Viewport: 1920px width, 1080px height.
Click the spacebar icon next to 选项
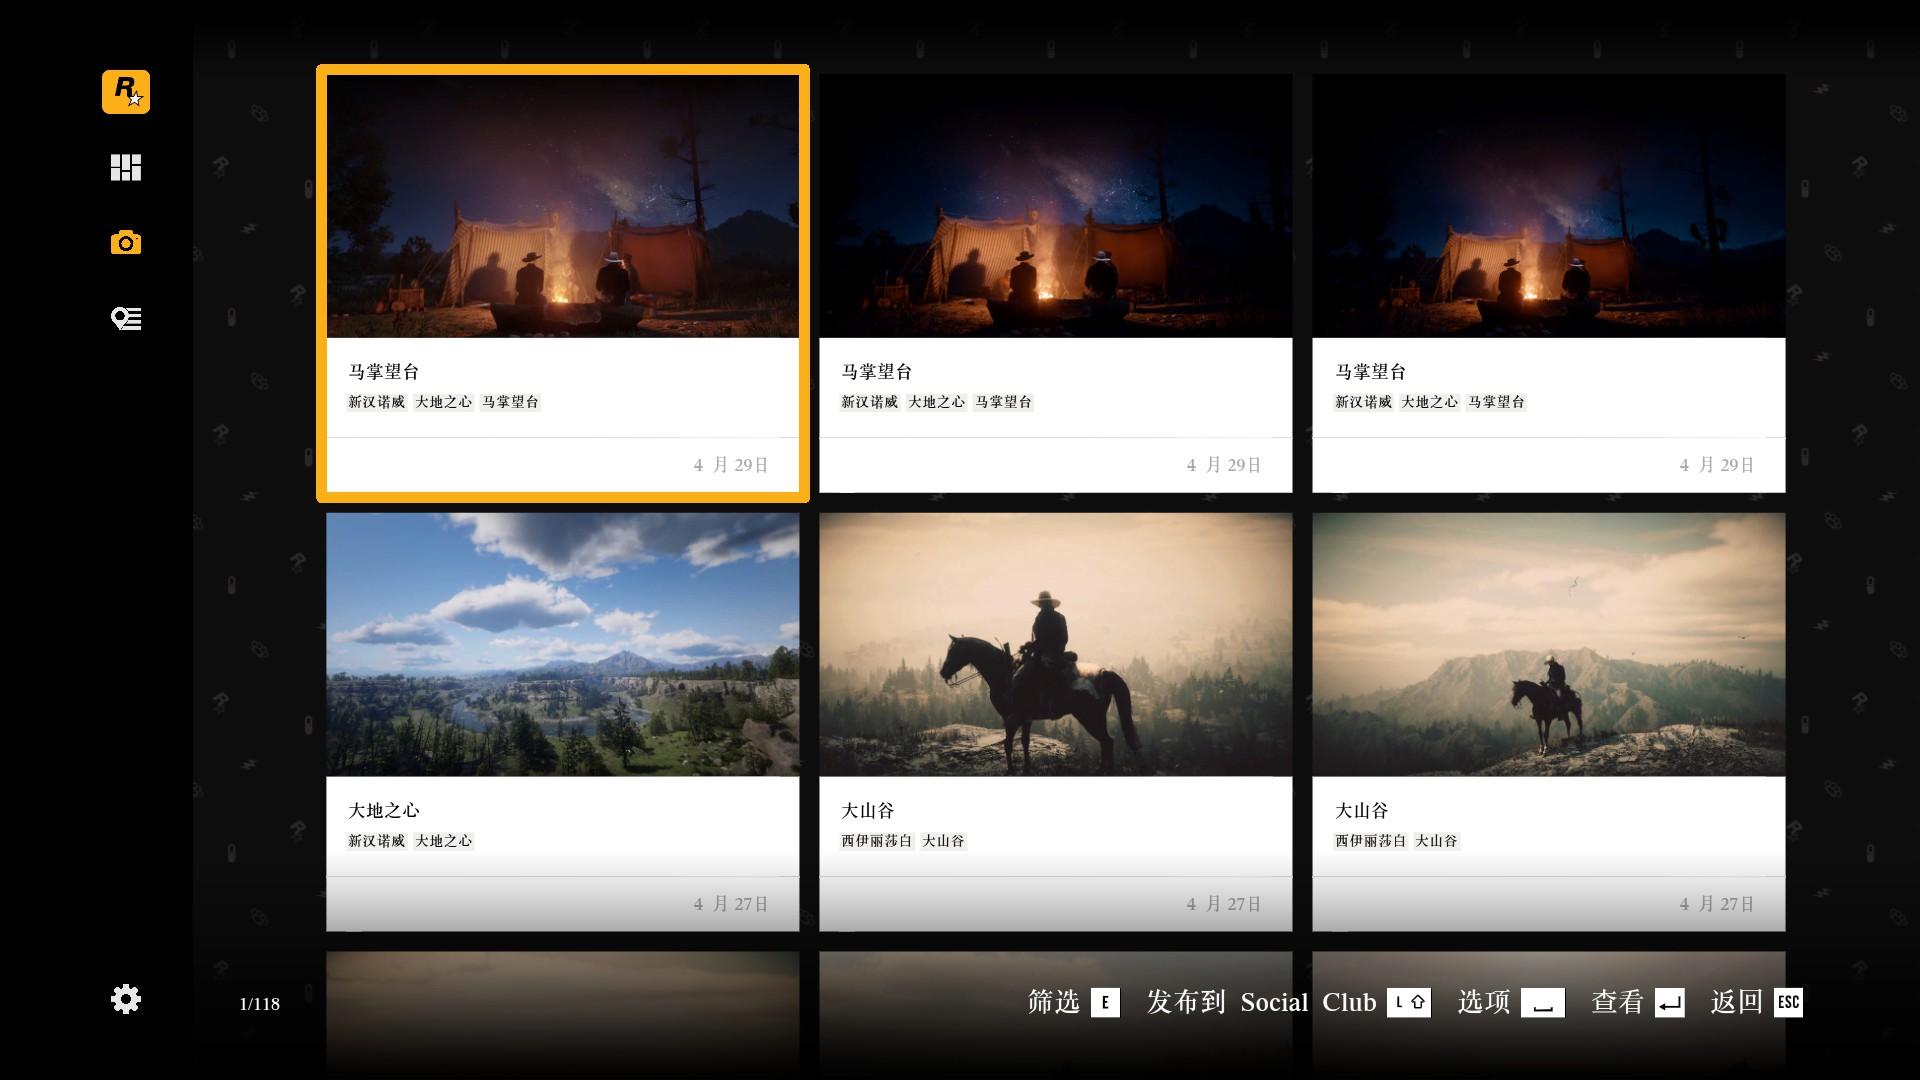click(x=1542, y=1002)
